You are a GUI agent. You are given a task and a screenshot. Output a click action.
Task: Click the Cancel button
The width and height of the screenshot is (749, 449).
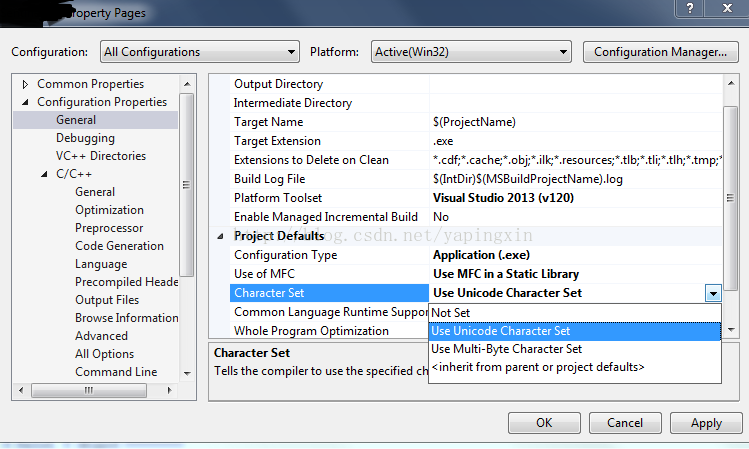pos(625,423)
